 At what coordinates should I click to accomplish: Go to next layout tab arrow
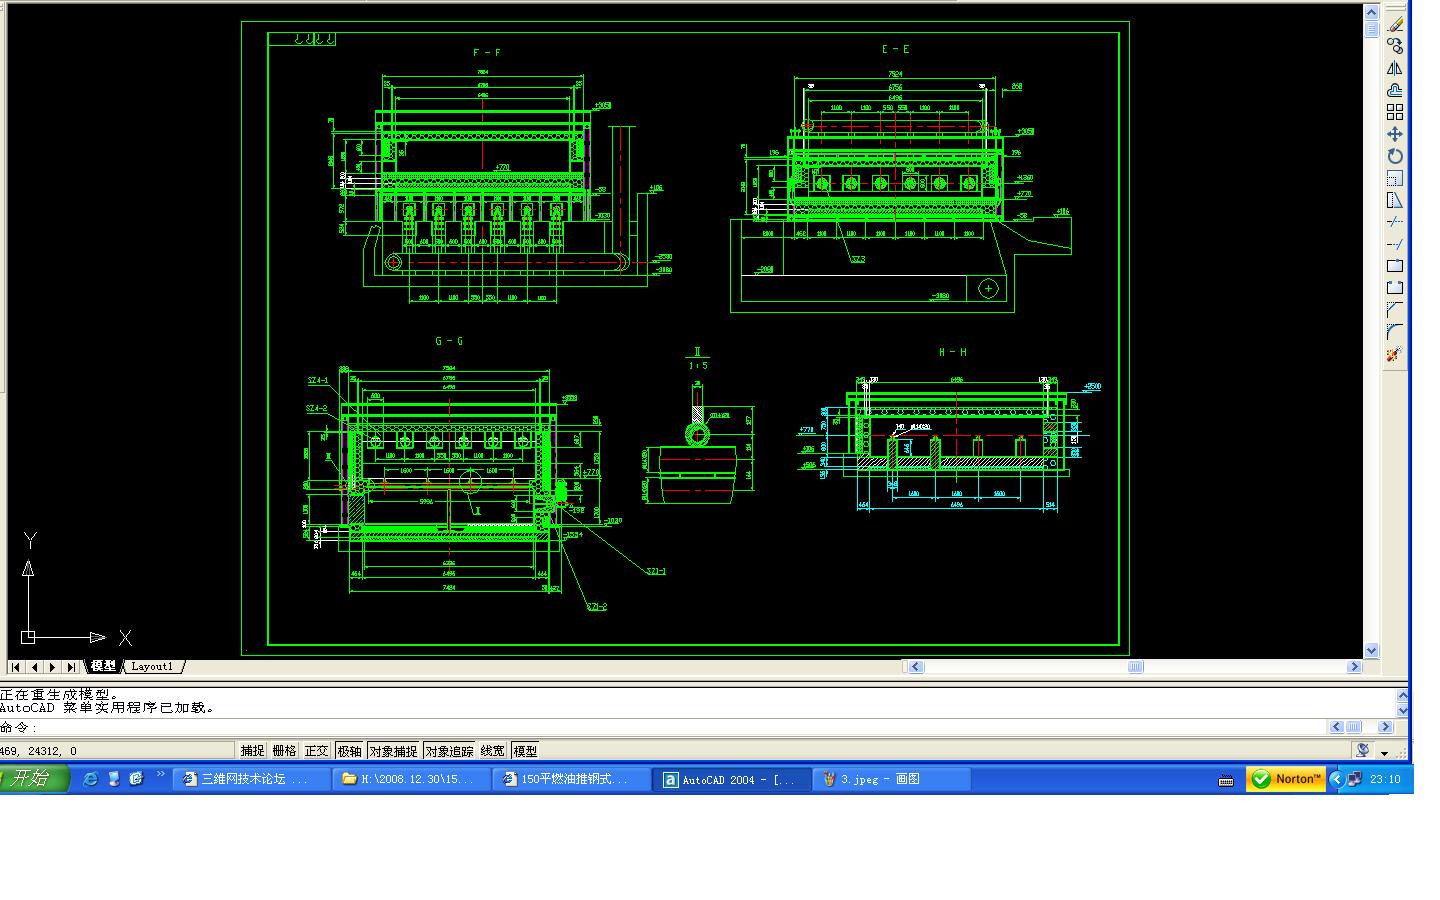[53, 667]
